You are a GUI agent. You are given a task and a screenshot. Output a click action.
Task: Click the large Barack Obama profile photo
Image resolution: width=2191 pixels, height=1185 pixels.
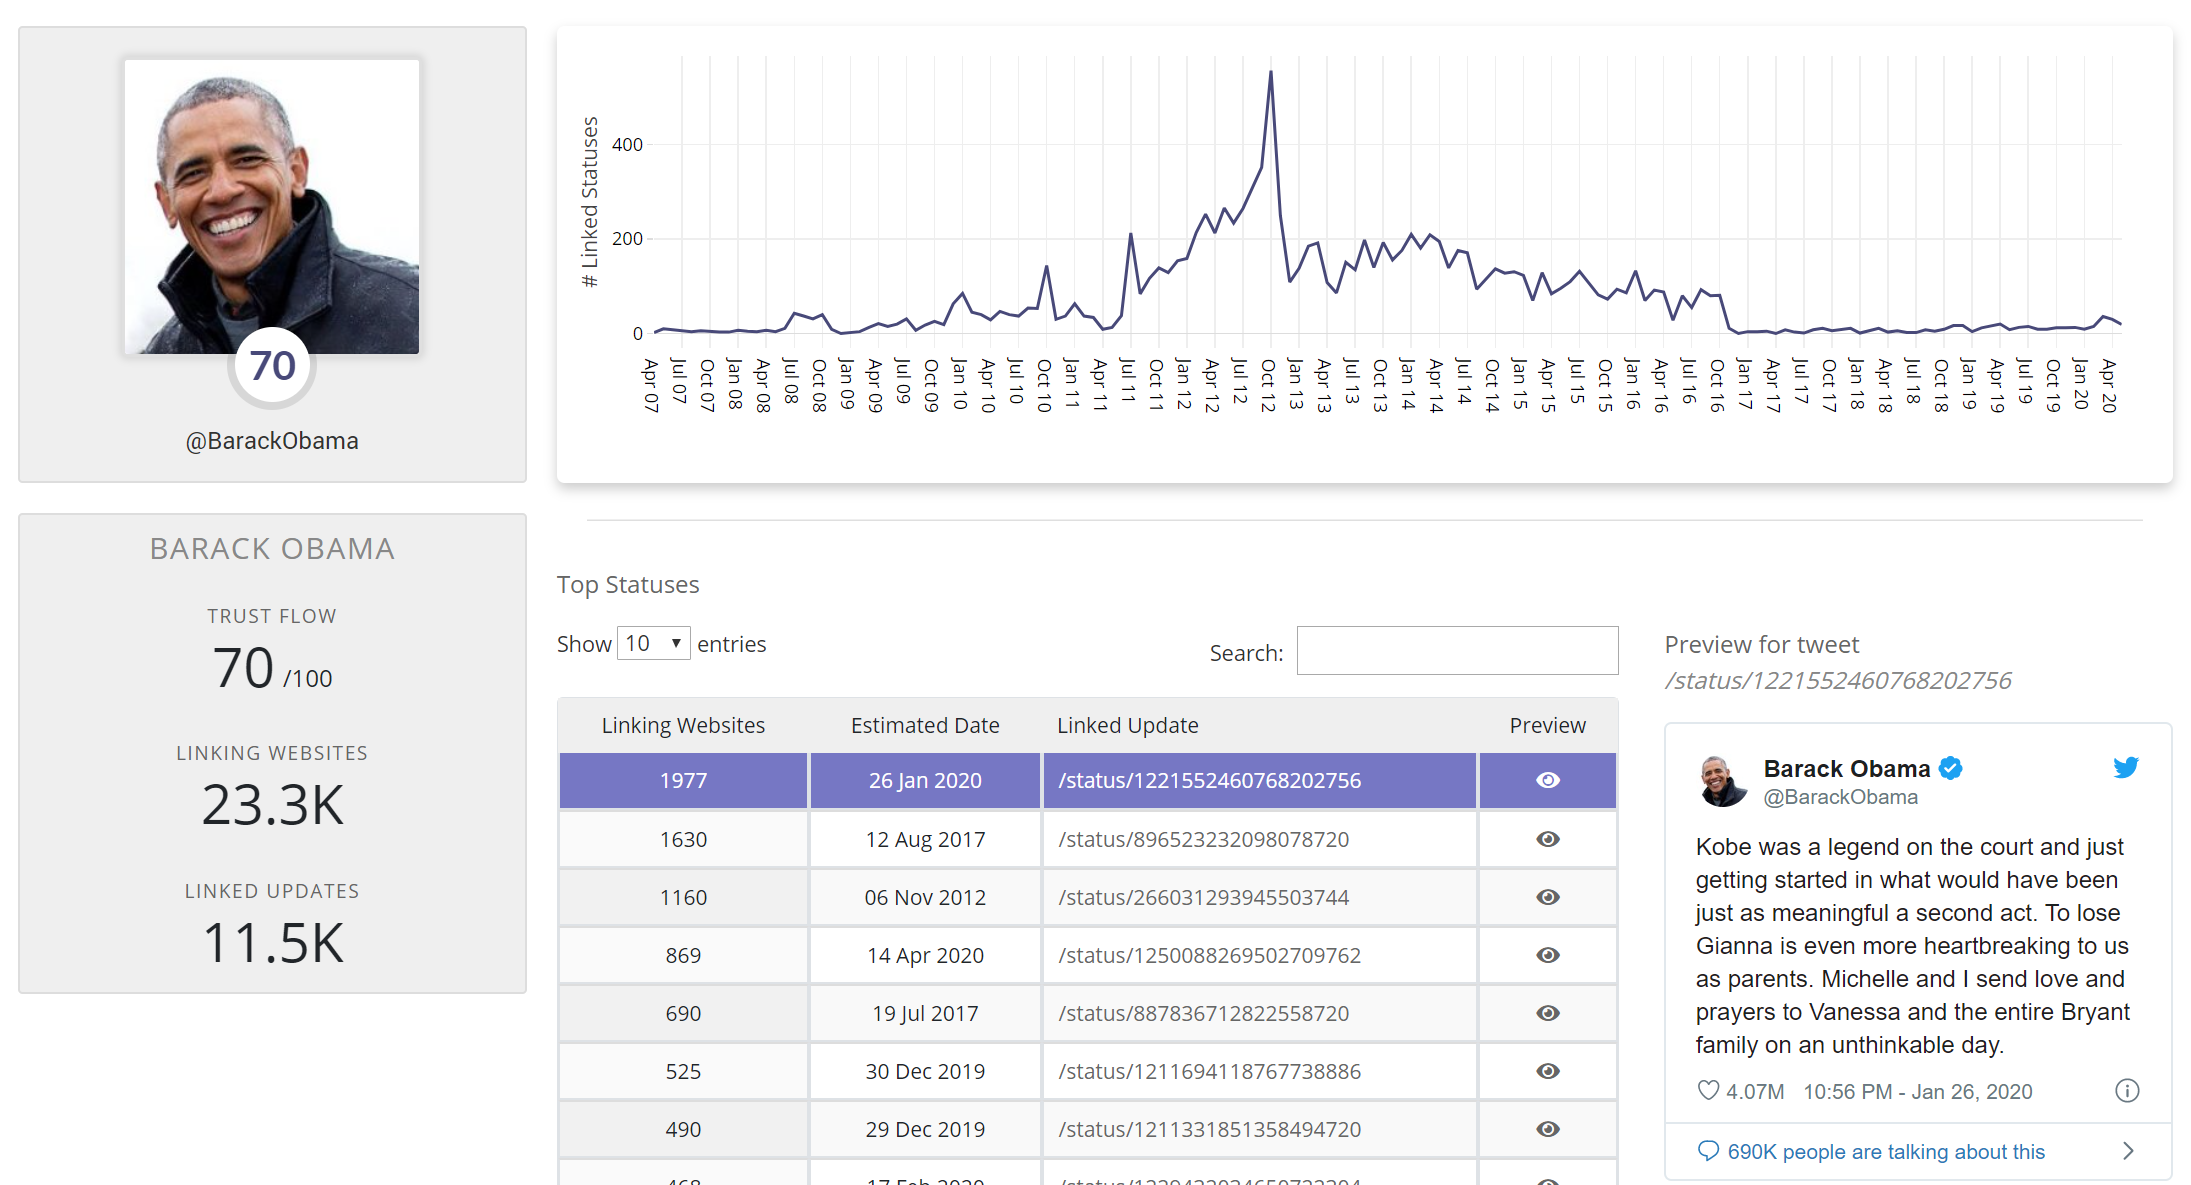[x=272, y=206]
